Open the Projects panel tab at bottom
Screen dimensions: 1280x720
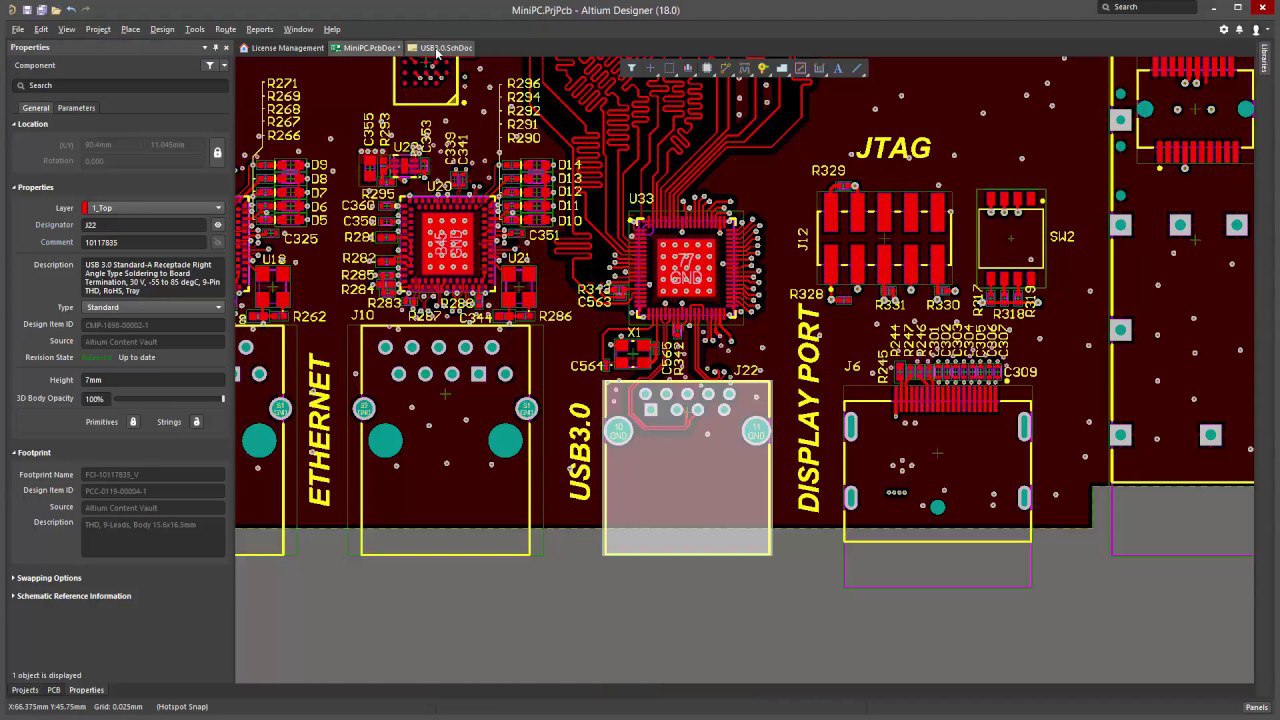25,690
